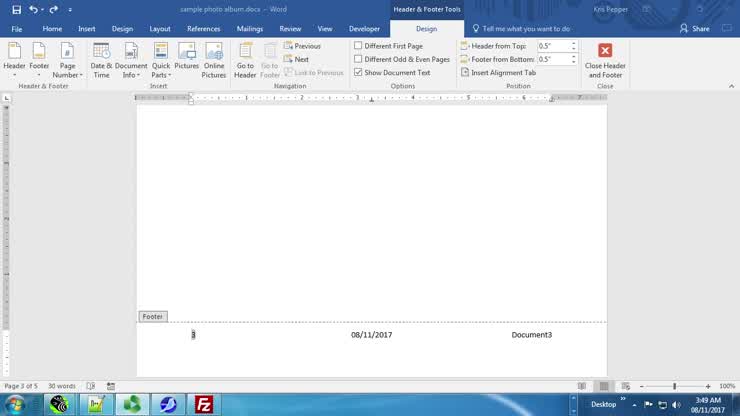Viewport: 740px width, 416px height.
Task: Open Customize Quick Access Toolbar menu
Action: pyautogui.click(x=70, y=9)
